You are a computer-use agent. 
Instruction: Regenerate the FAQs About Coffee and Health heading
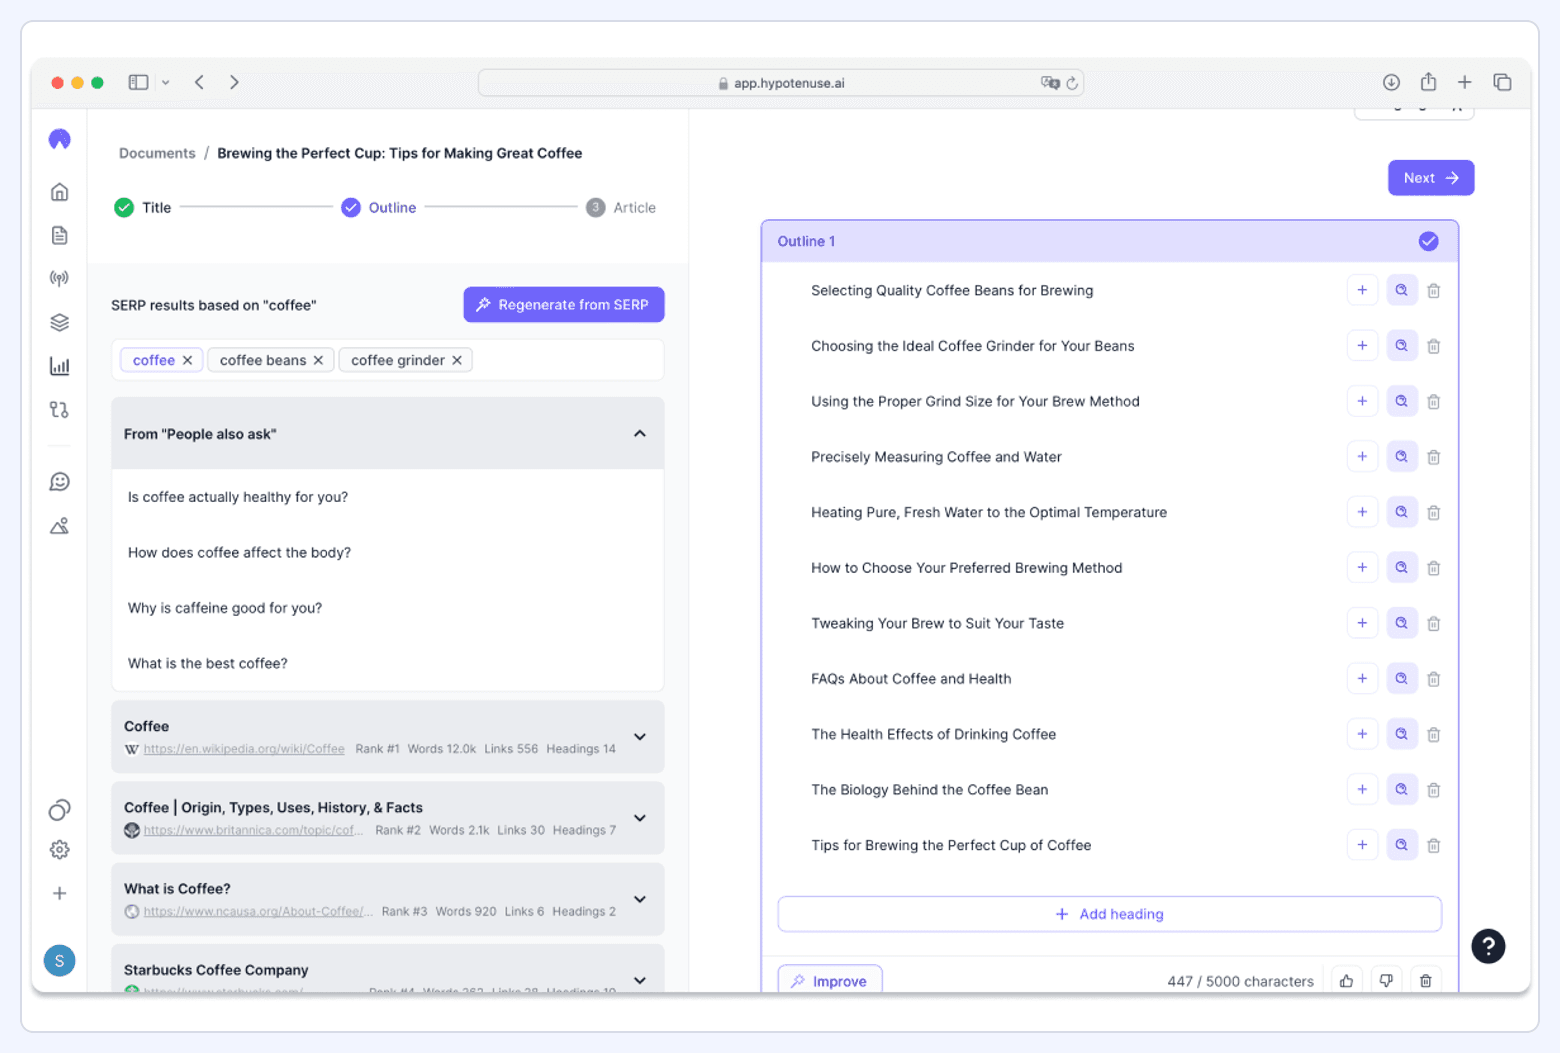click(1401, 678)
